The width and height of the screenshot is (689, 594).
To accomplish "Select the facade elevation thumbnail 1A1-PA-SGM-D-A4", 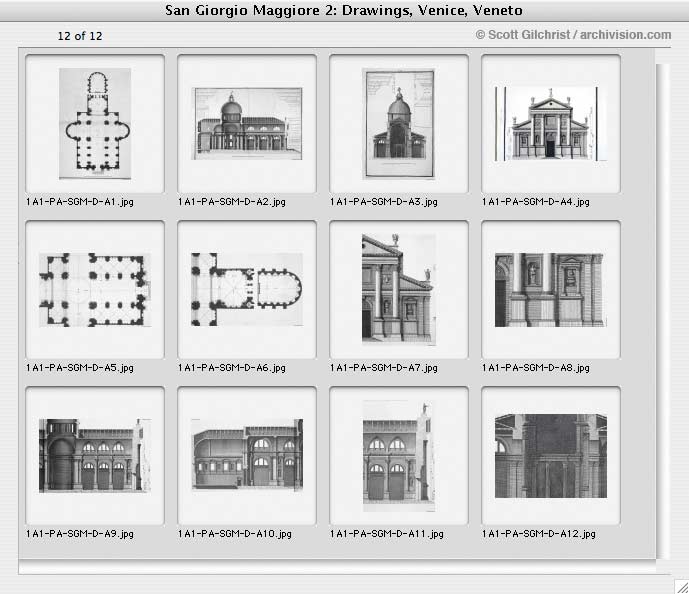I will pyautogui.click(x=551, y=123).
